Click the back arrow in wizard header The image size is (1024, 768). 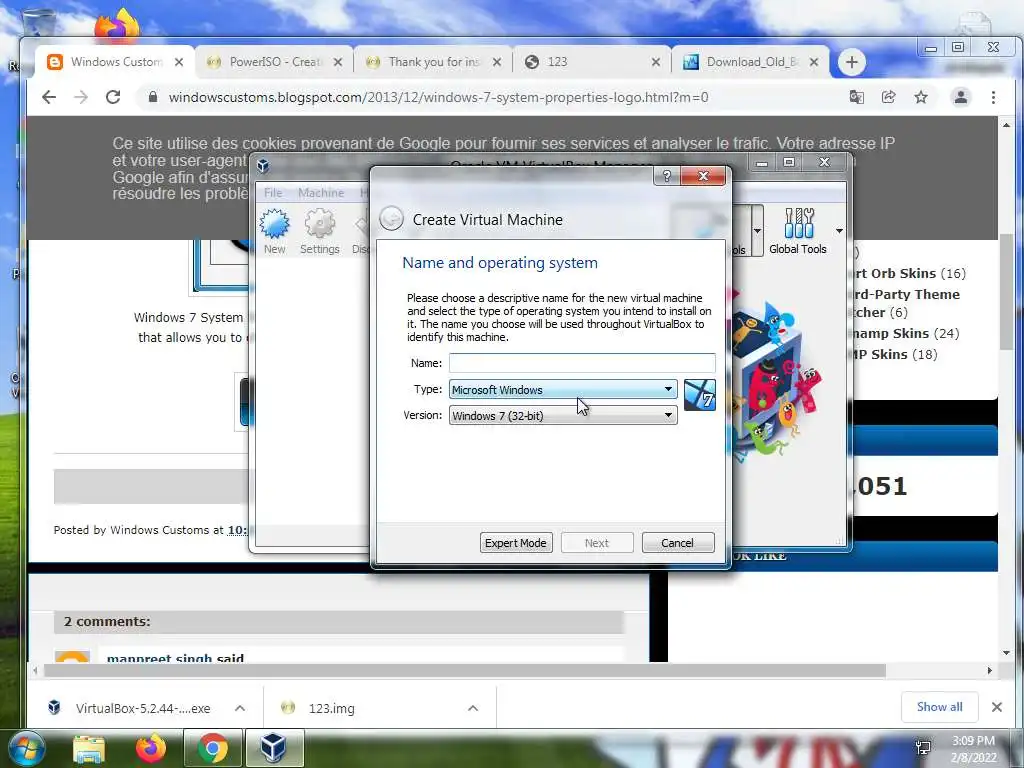391,219
